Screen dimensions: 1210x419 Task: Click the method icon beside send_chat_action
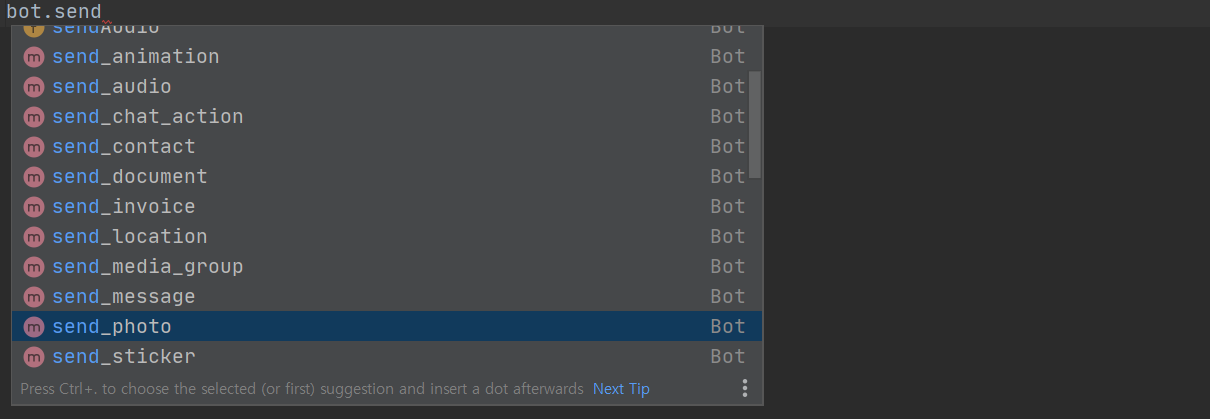(34, 117)
